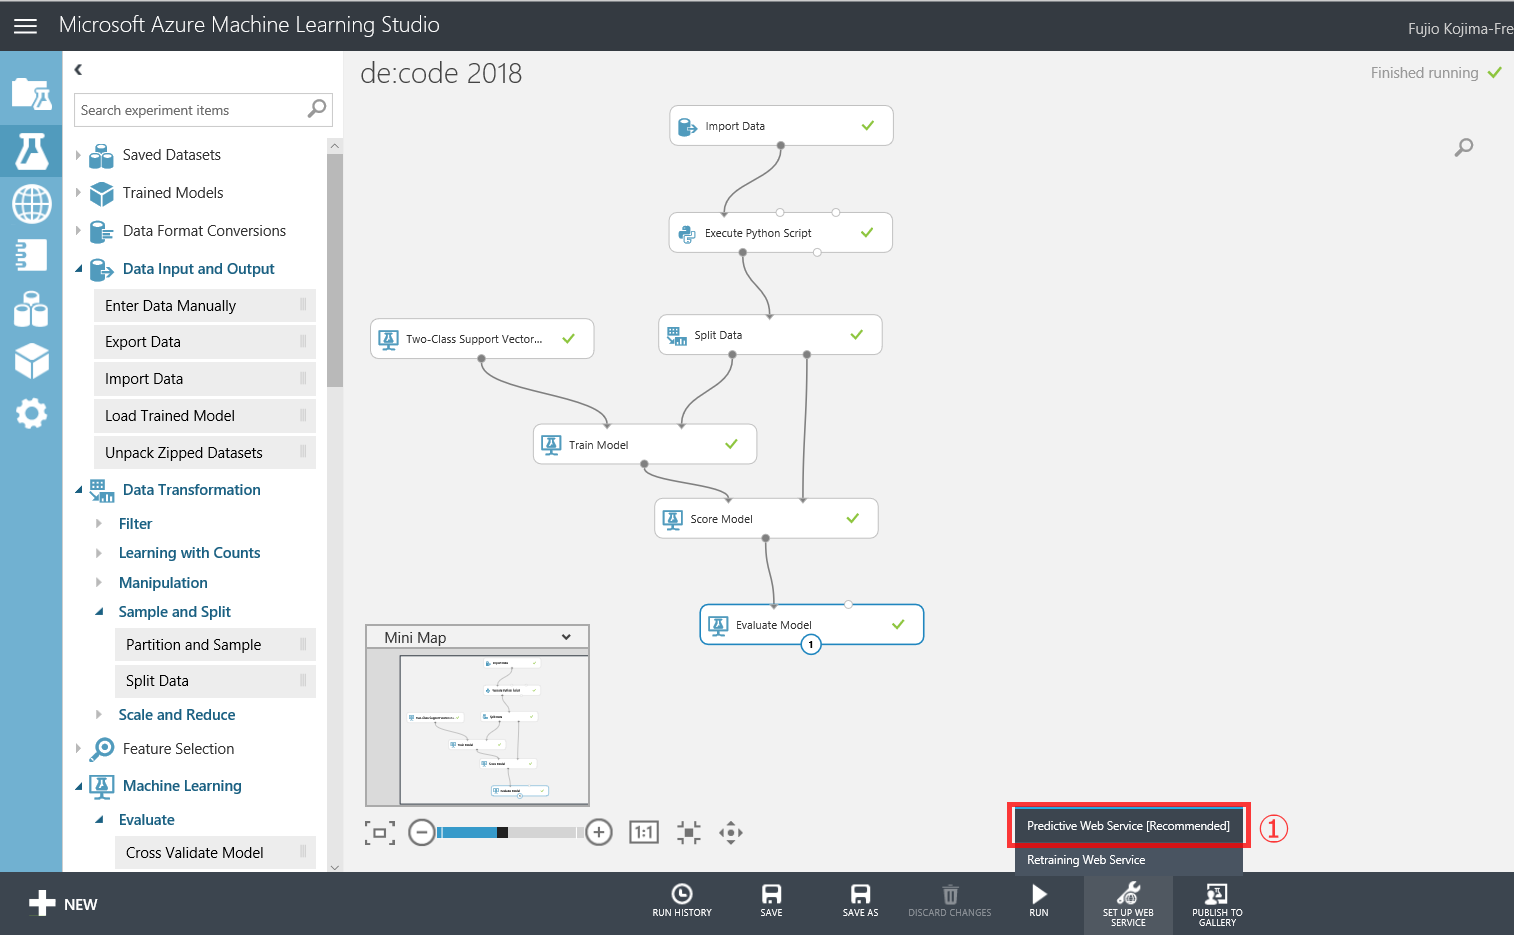Image resolution: width=1514 pixels, height=935 pixels.
Task: Click the canvas search magnifier icon
Action: (x=1463, y=147)
